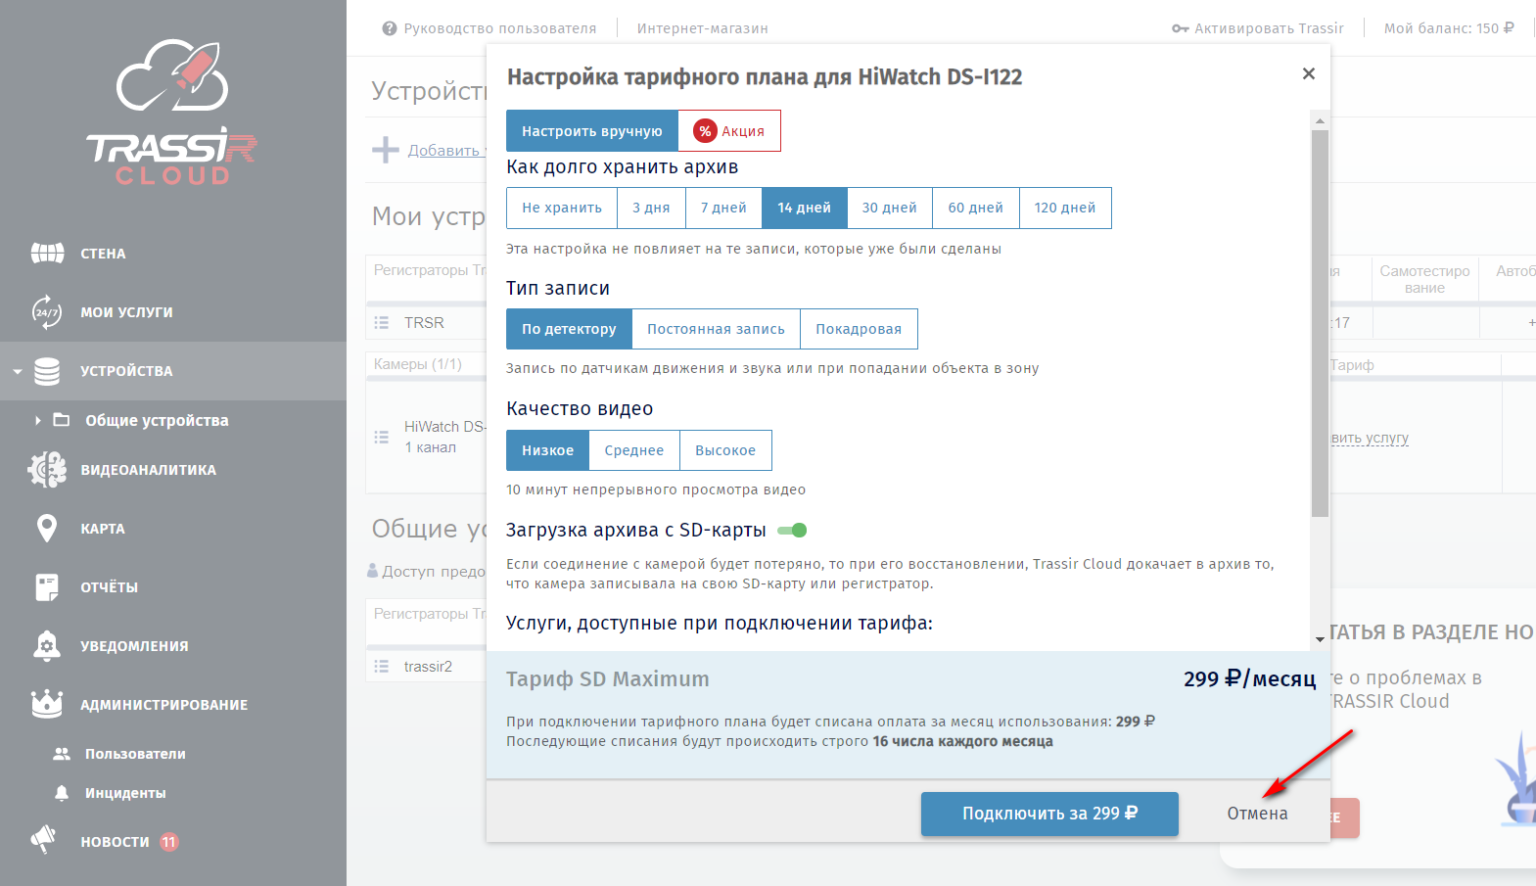Screen dimensions: 1536x886
Task: Click the plus icon beside Добавить
Action: 385,150
